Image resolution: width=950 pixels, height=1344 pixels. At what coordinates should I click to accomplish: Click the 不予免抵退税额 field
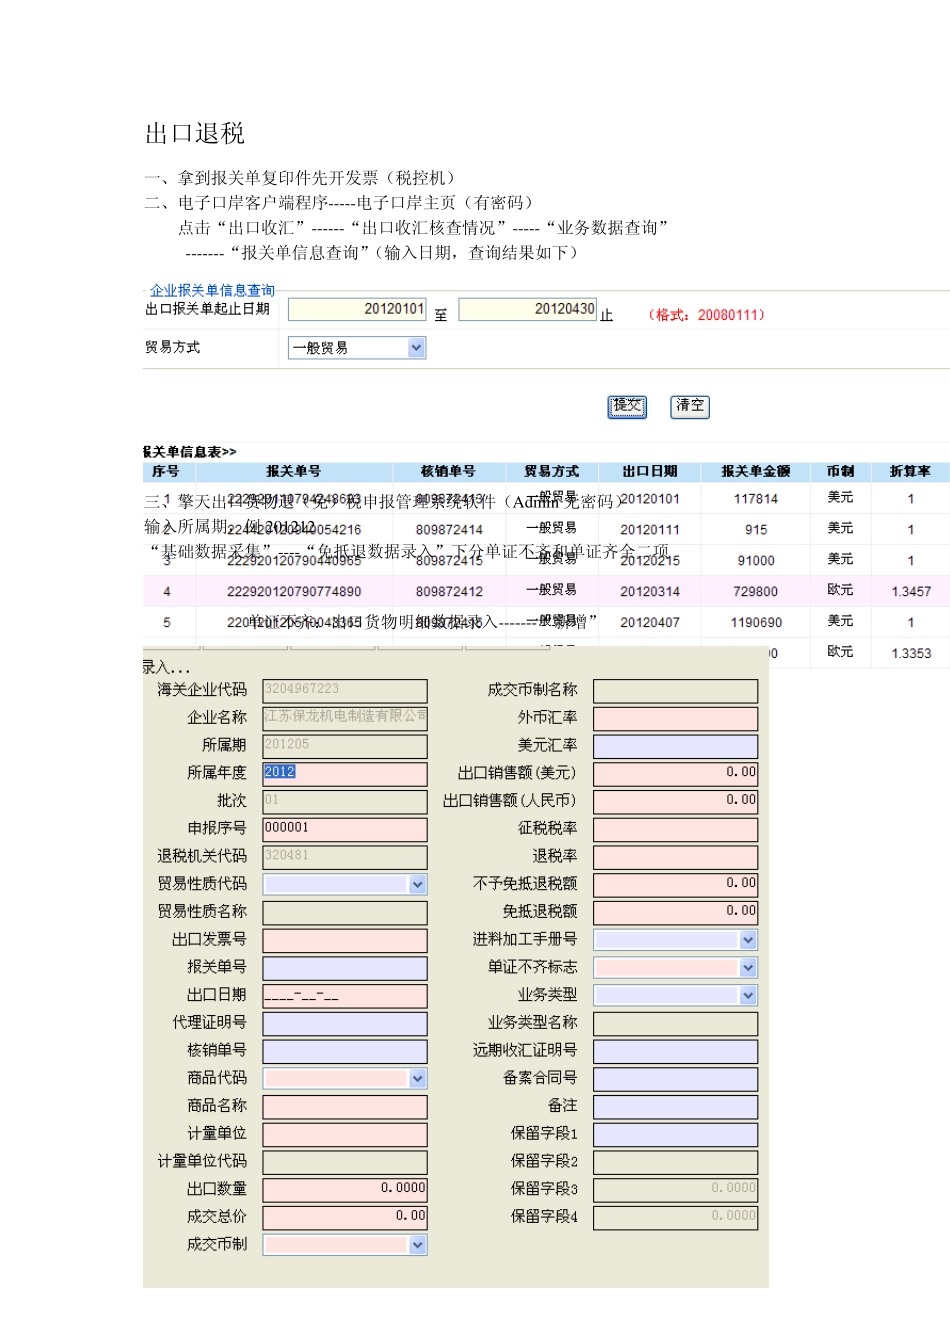click(x=675, y=884)
